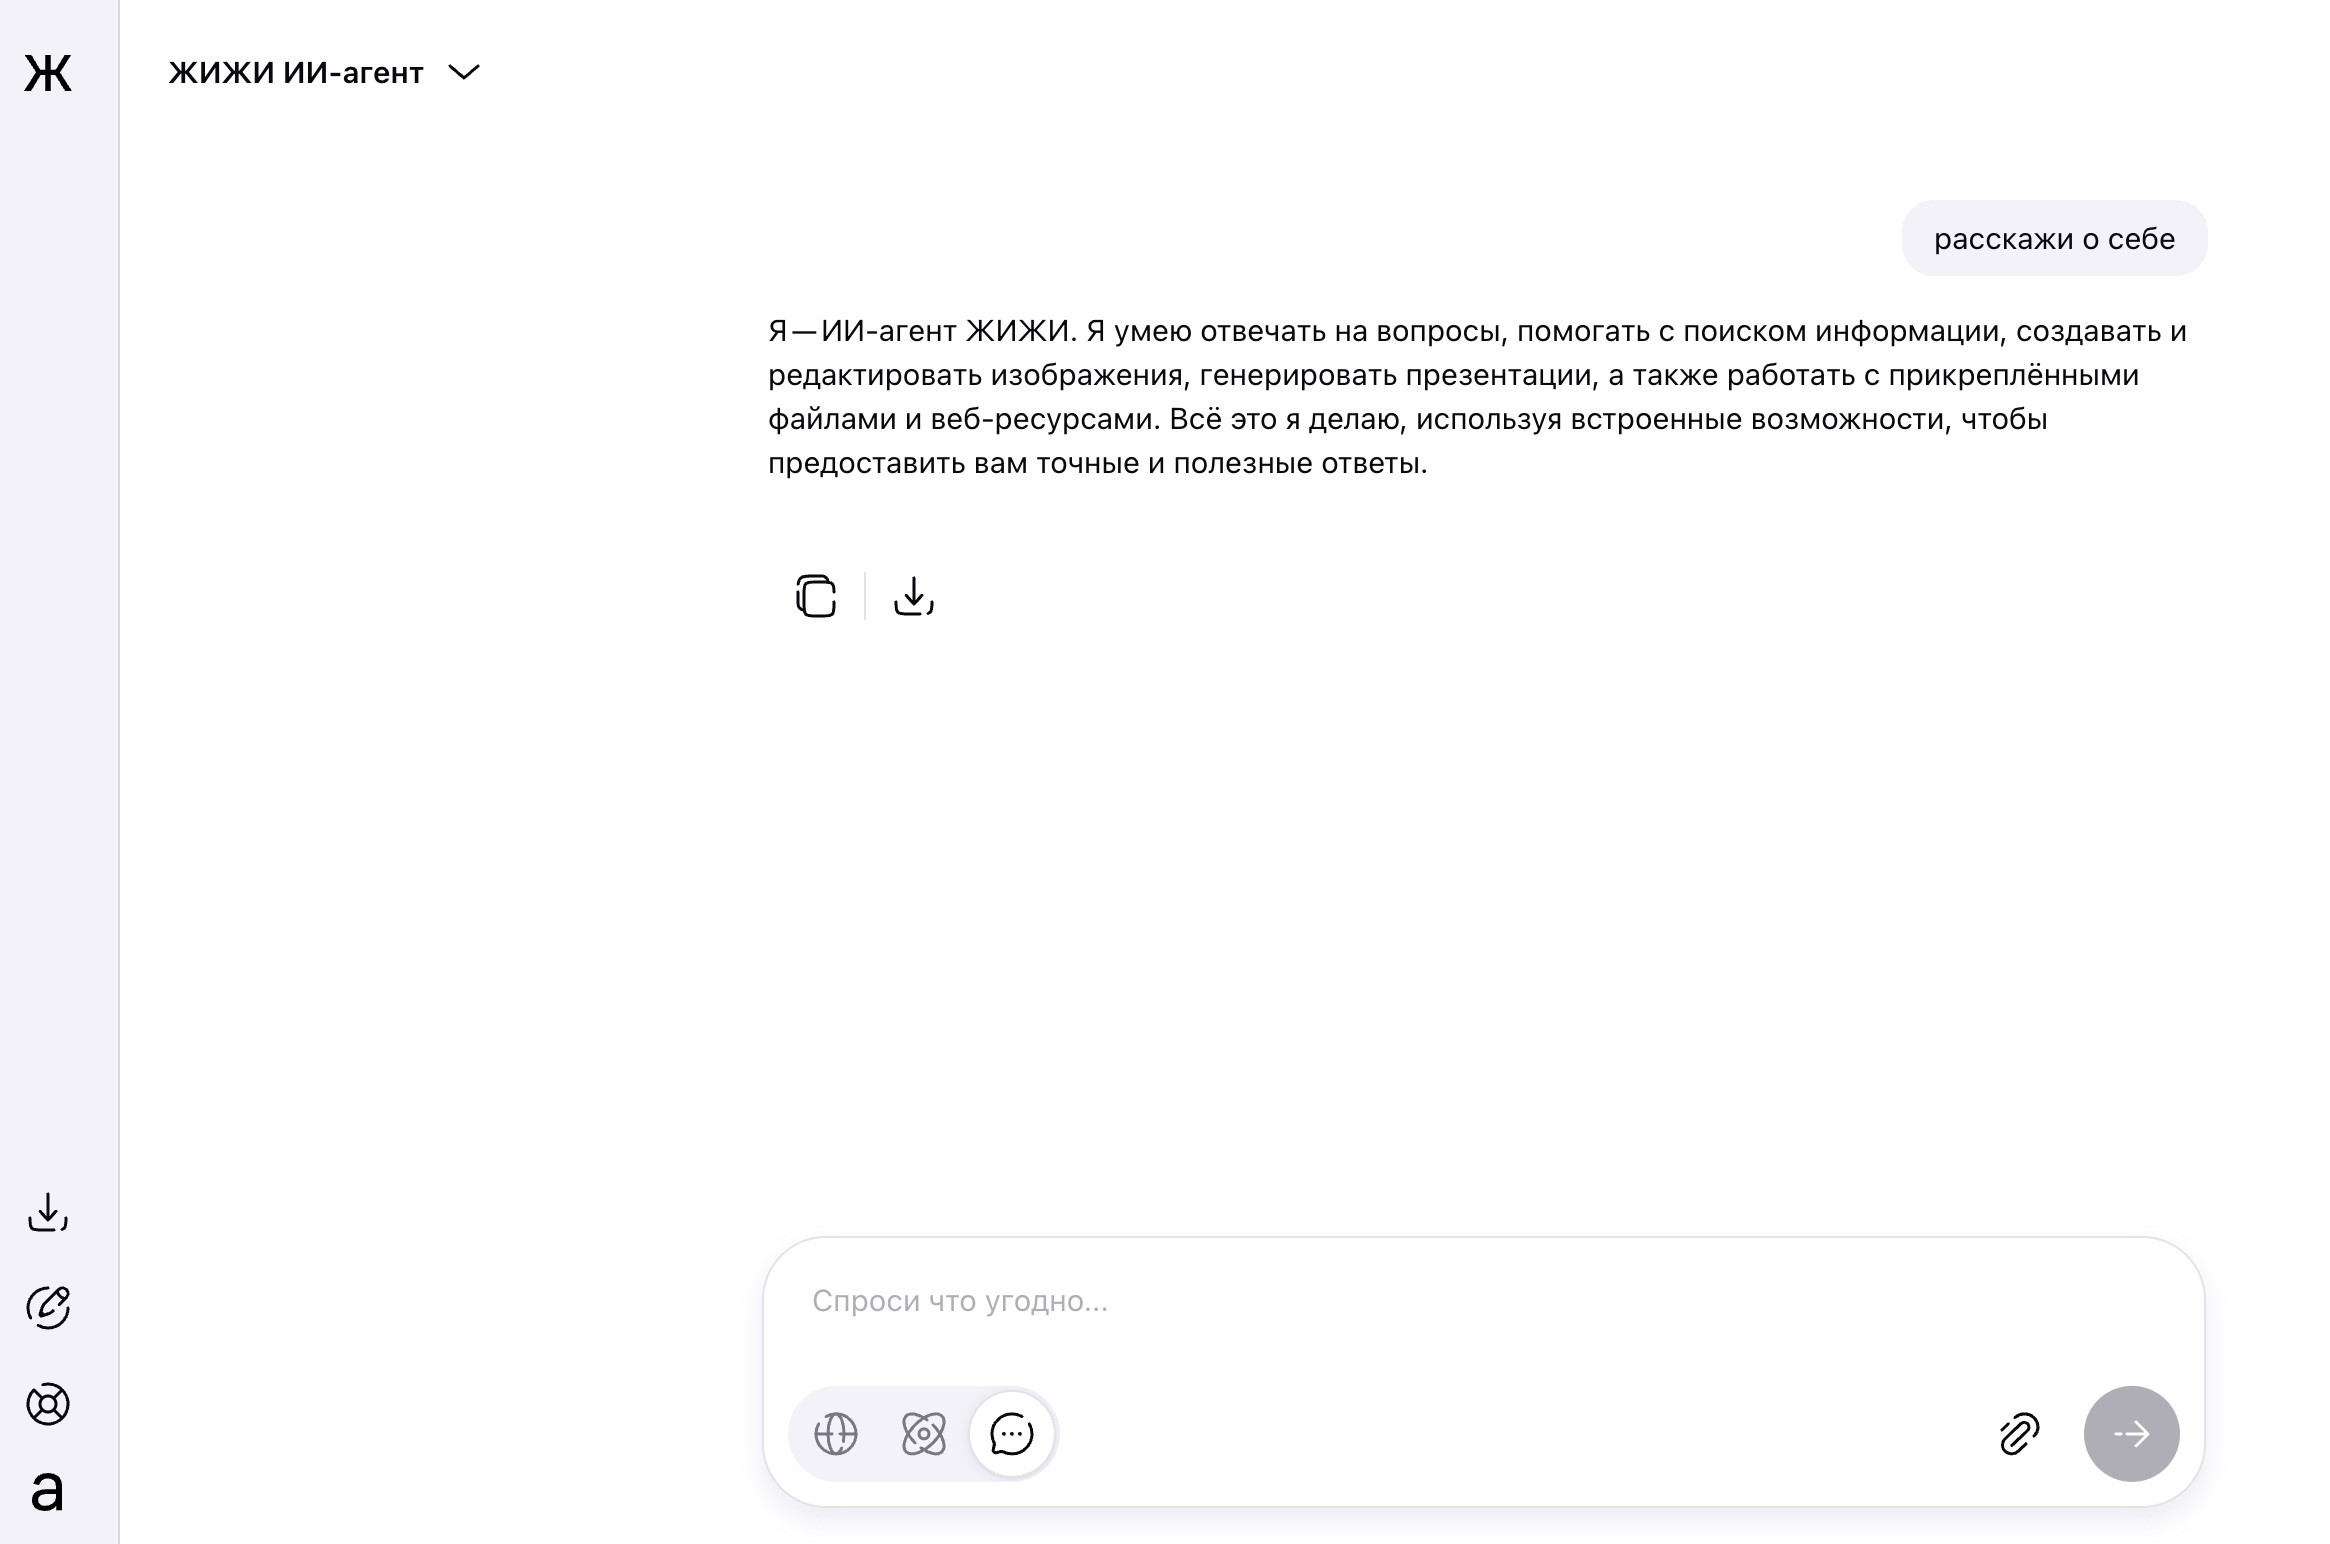Copy the assistant's response
The height and width of the screenshot is (1544, 2330).
tap(816, 596)
